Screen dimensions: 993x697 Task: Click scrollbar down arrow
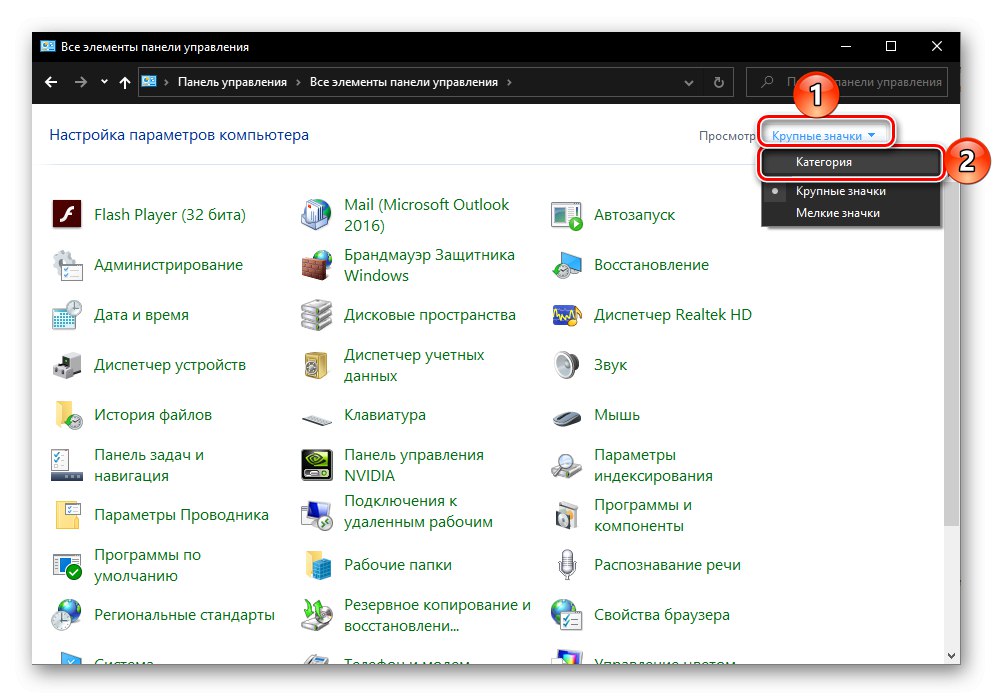[x=951, y=656]
